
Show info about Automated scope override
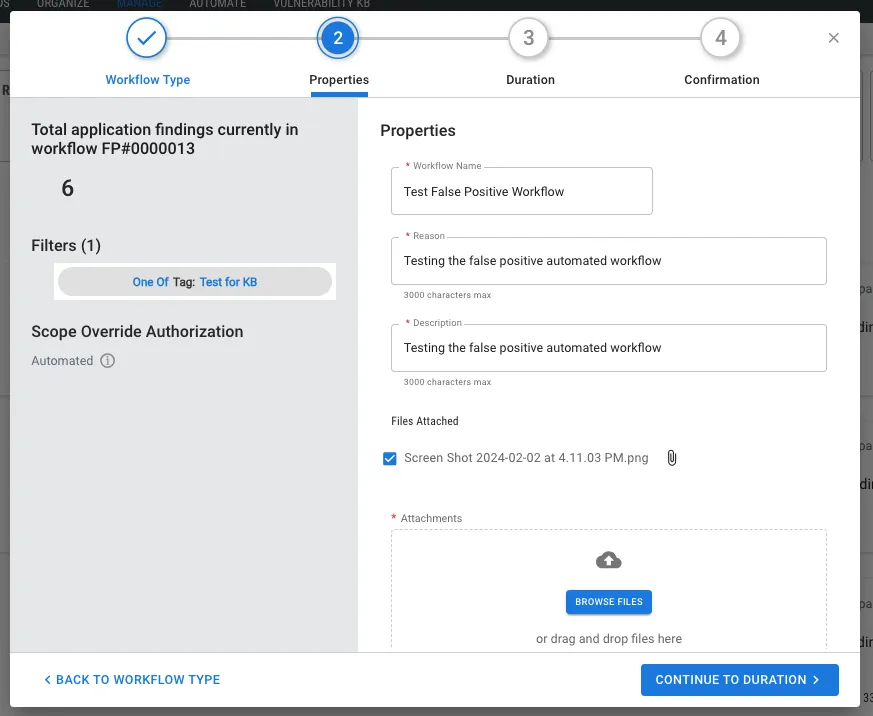pyautogui.click(x=107, y=361)
